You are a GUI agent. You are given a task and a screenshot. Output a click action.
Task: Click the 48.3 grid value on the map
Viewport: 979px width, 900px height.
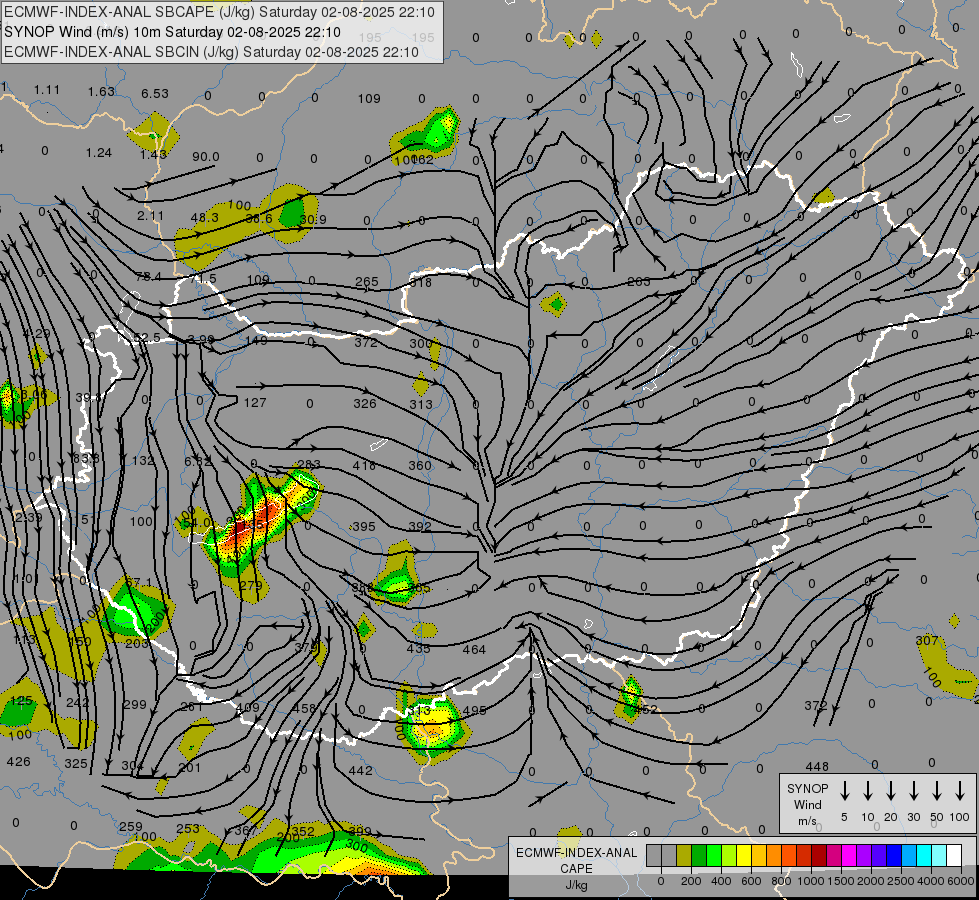[x=205, y=217]
